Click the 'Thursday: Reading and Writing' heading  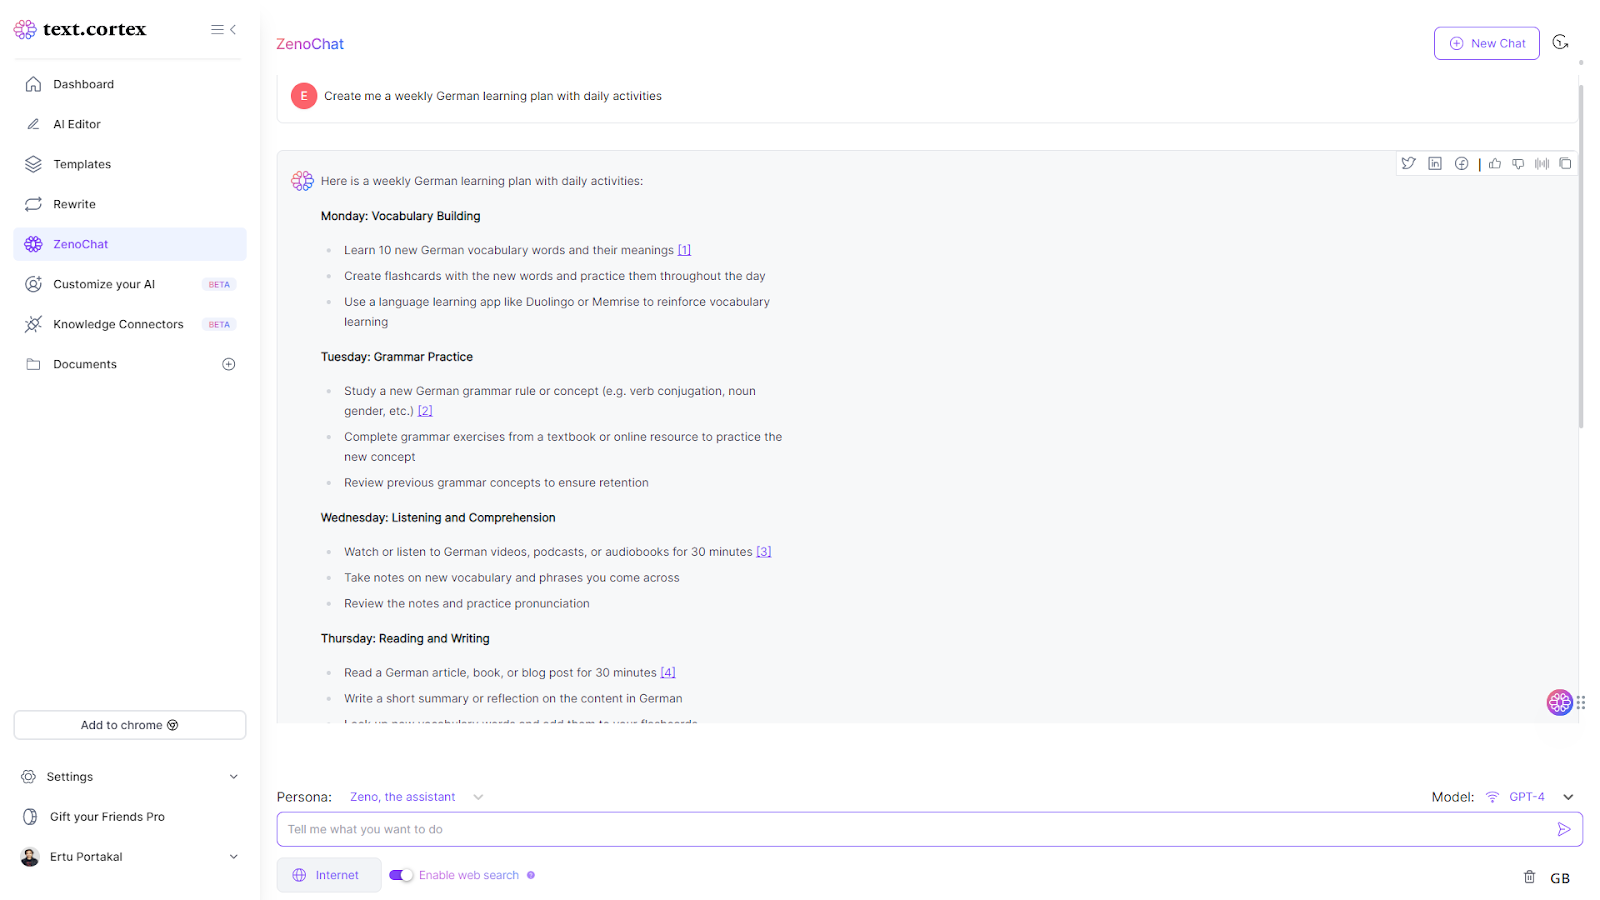point(405,639)
